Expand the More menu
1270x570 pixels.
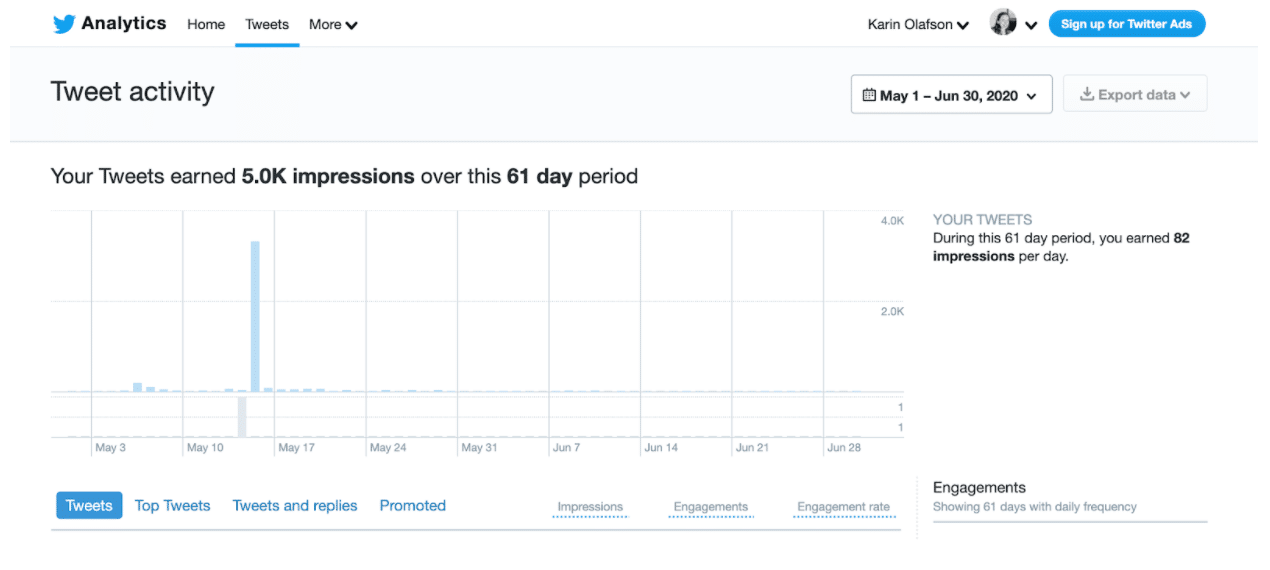click(333, 24)
